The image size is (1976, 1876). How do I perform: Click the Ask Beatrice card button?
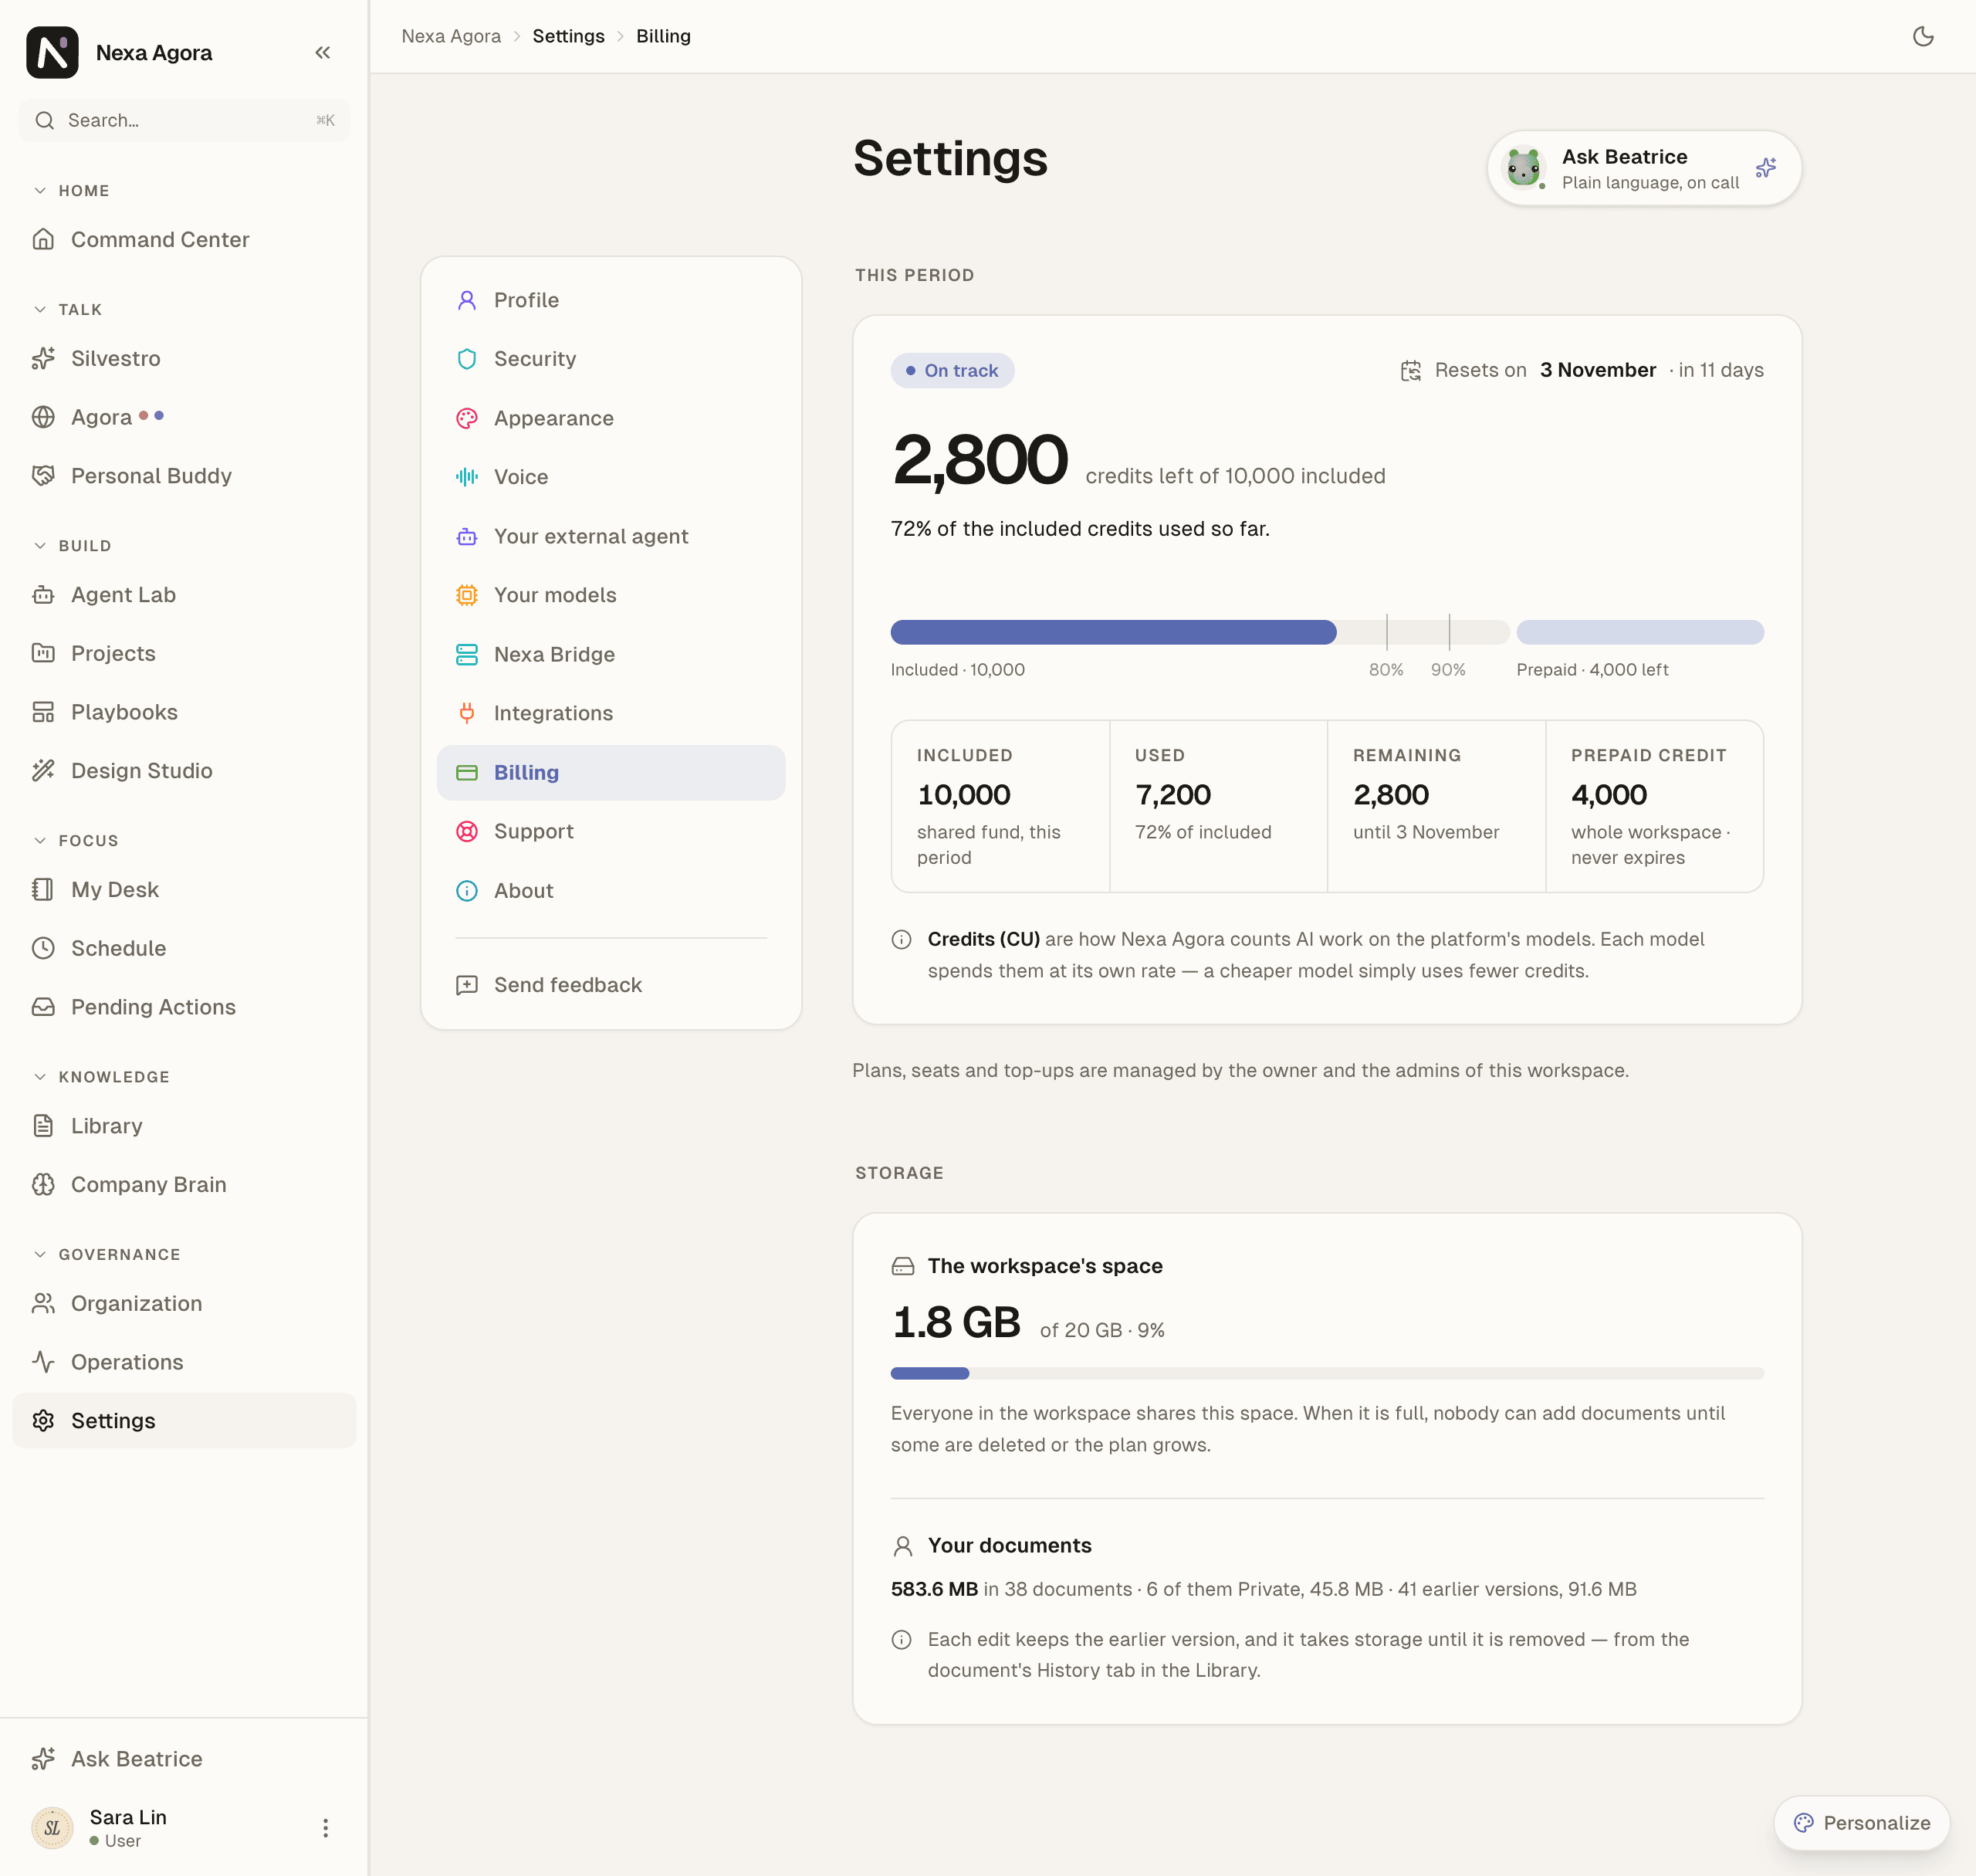[x=1644, y=168]
